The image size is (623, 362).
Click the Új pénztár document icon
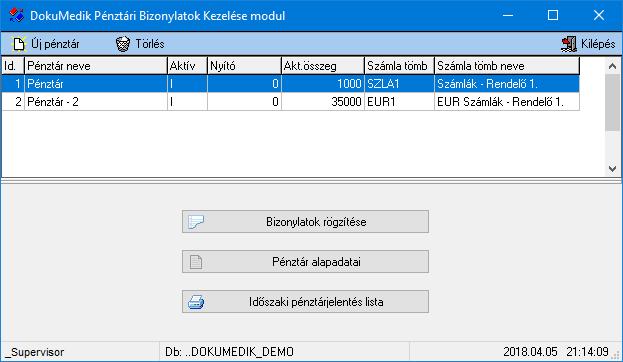[19, 44]
